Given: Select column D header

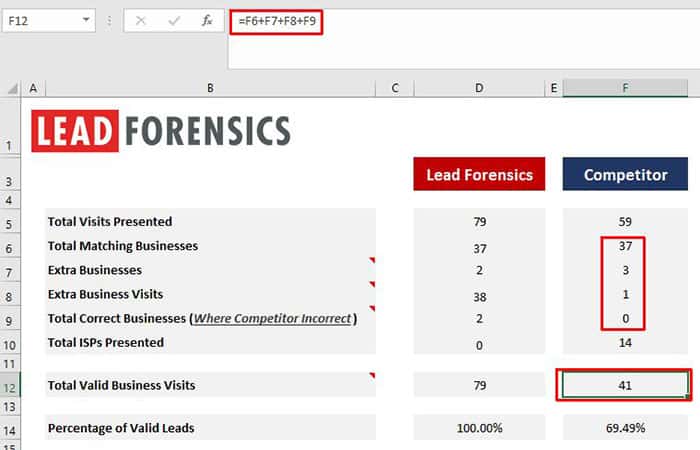Looking at the screenshot, I should [x=479, y=88].
